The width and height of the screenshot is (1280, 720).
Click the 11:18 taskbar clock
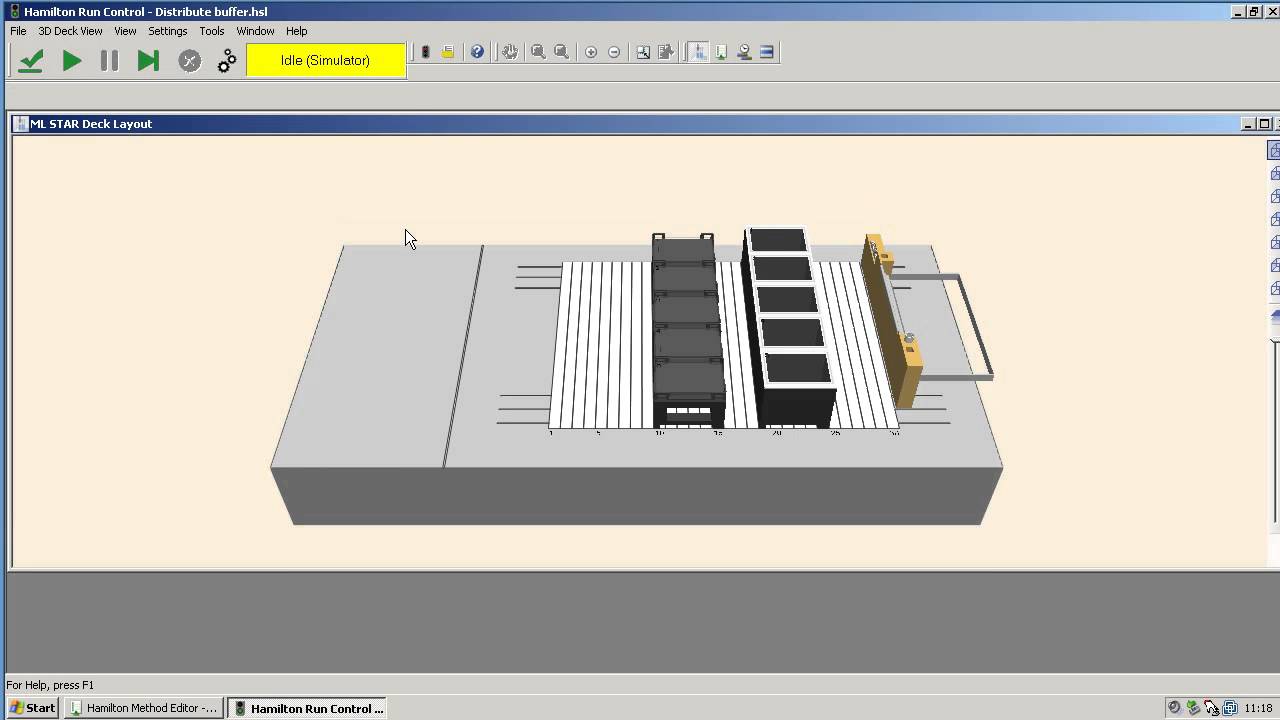[x=1258, y=708]
